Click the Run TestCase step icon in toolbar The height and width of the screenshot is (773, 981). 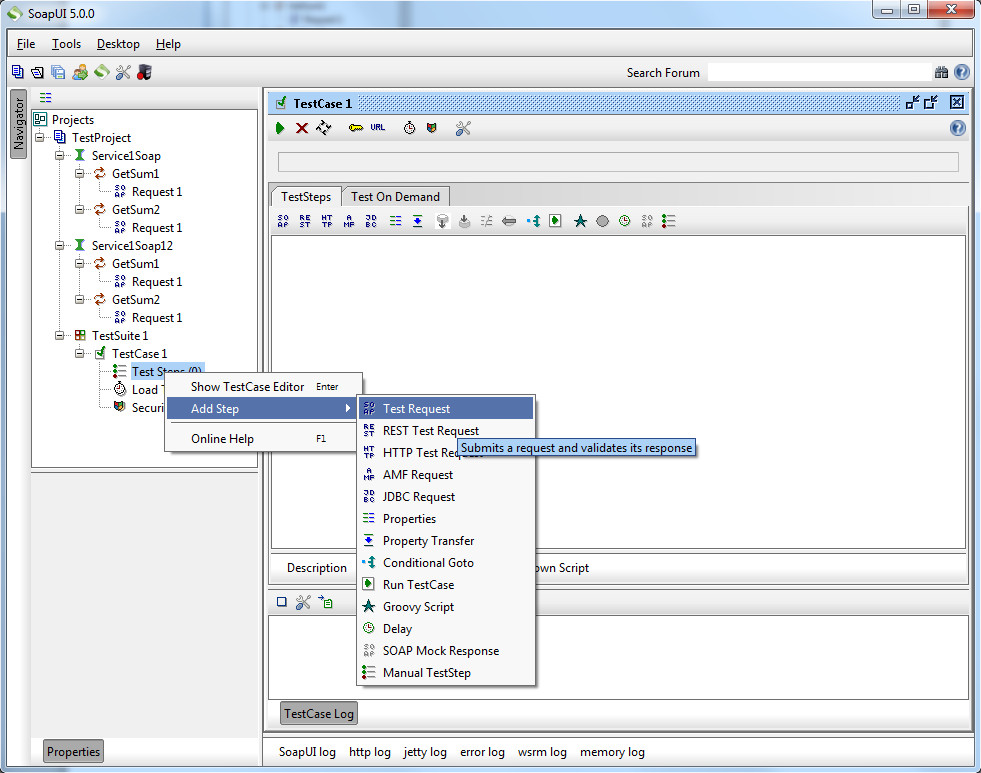coord(556,221)
